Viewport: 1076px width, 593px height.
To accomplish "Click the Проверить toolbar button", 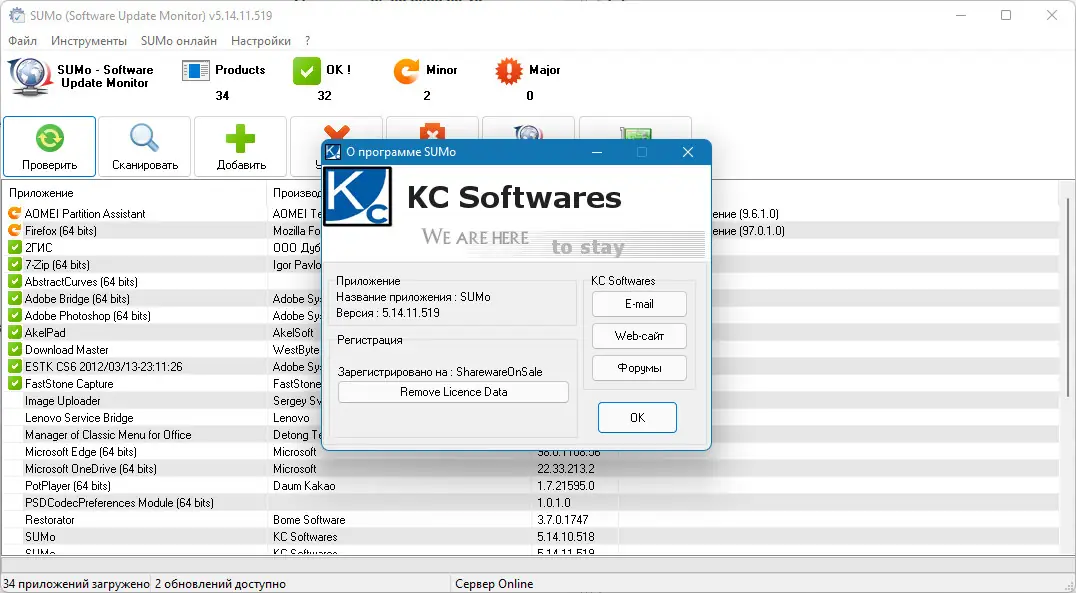I will [x=49, y=146].
